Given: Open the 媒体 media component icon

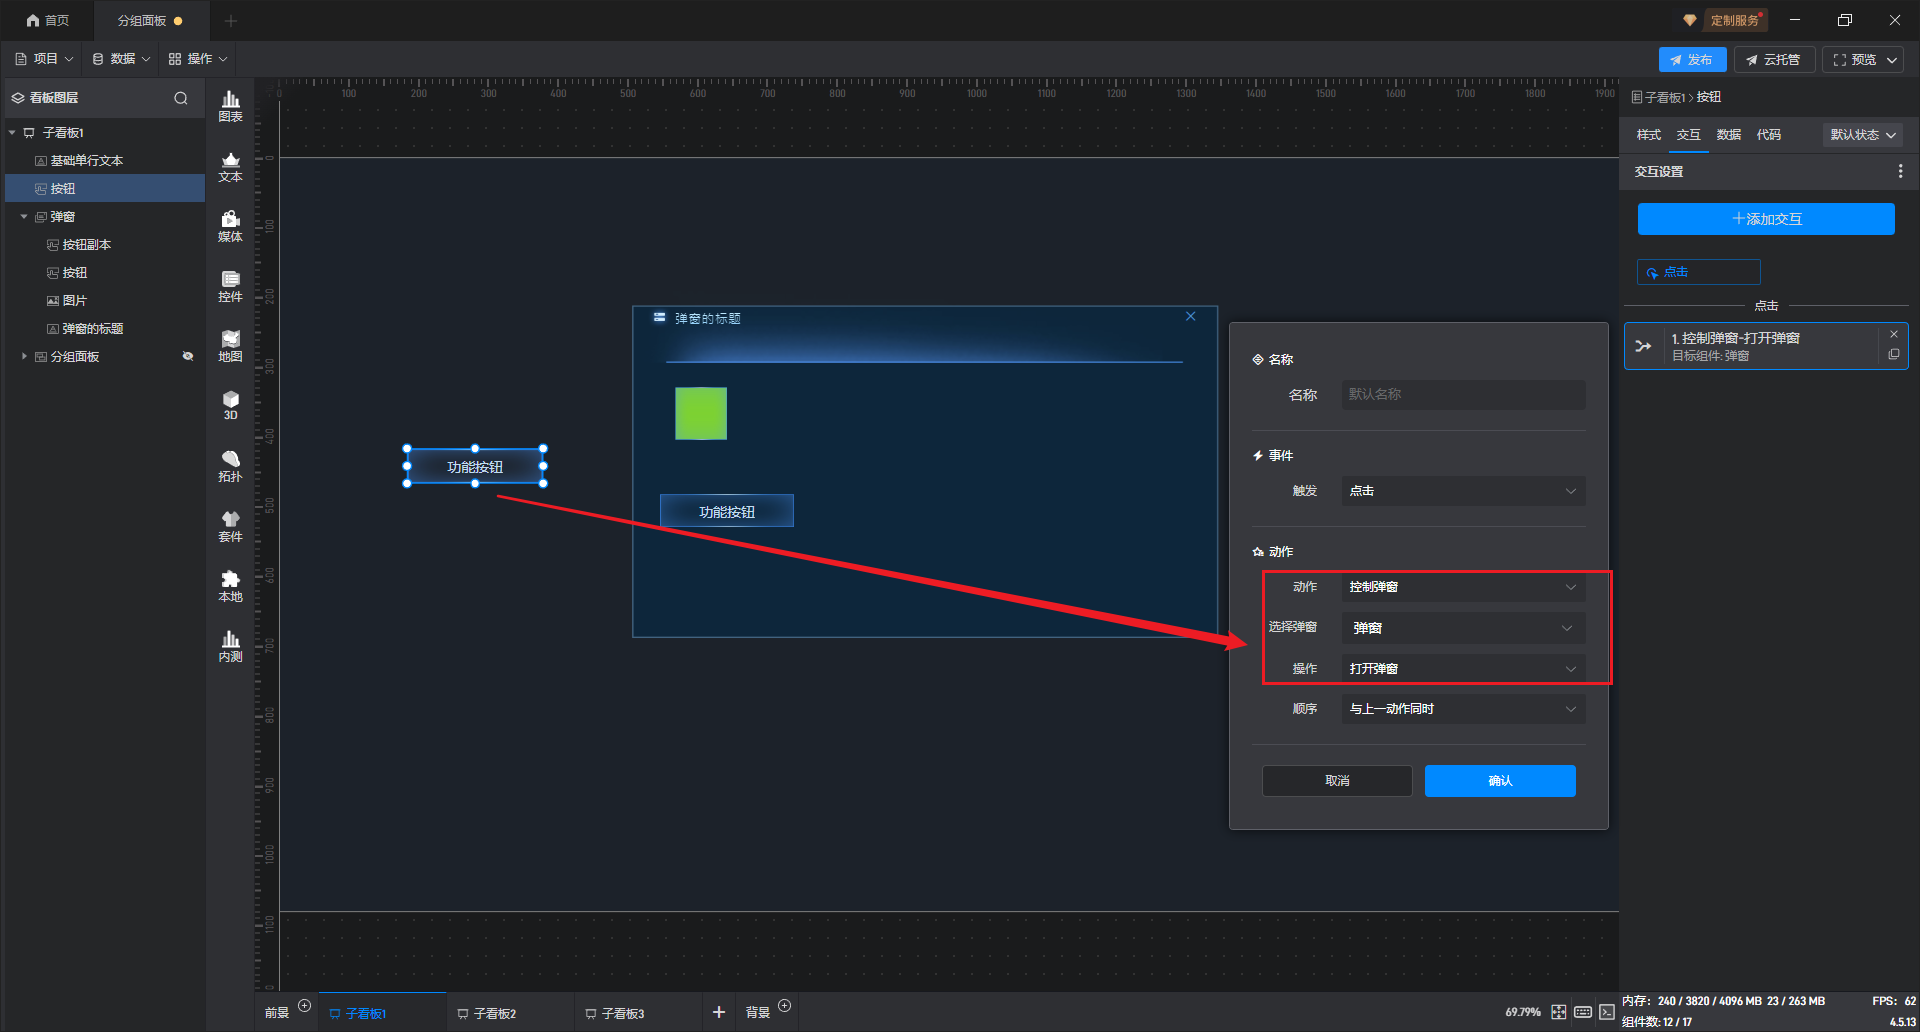Looking at the screenshot, I should [230, 226].
